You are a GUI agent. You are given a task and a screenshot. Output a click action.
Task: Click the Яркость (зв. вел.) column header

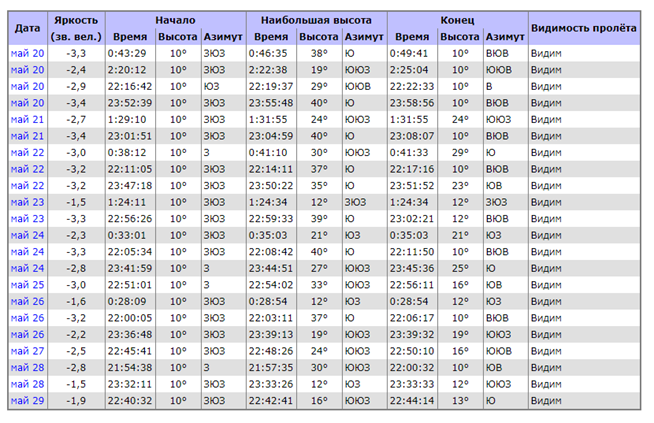pyautogui.click(x=75, y=28)
